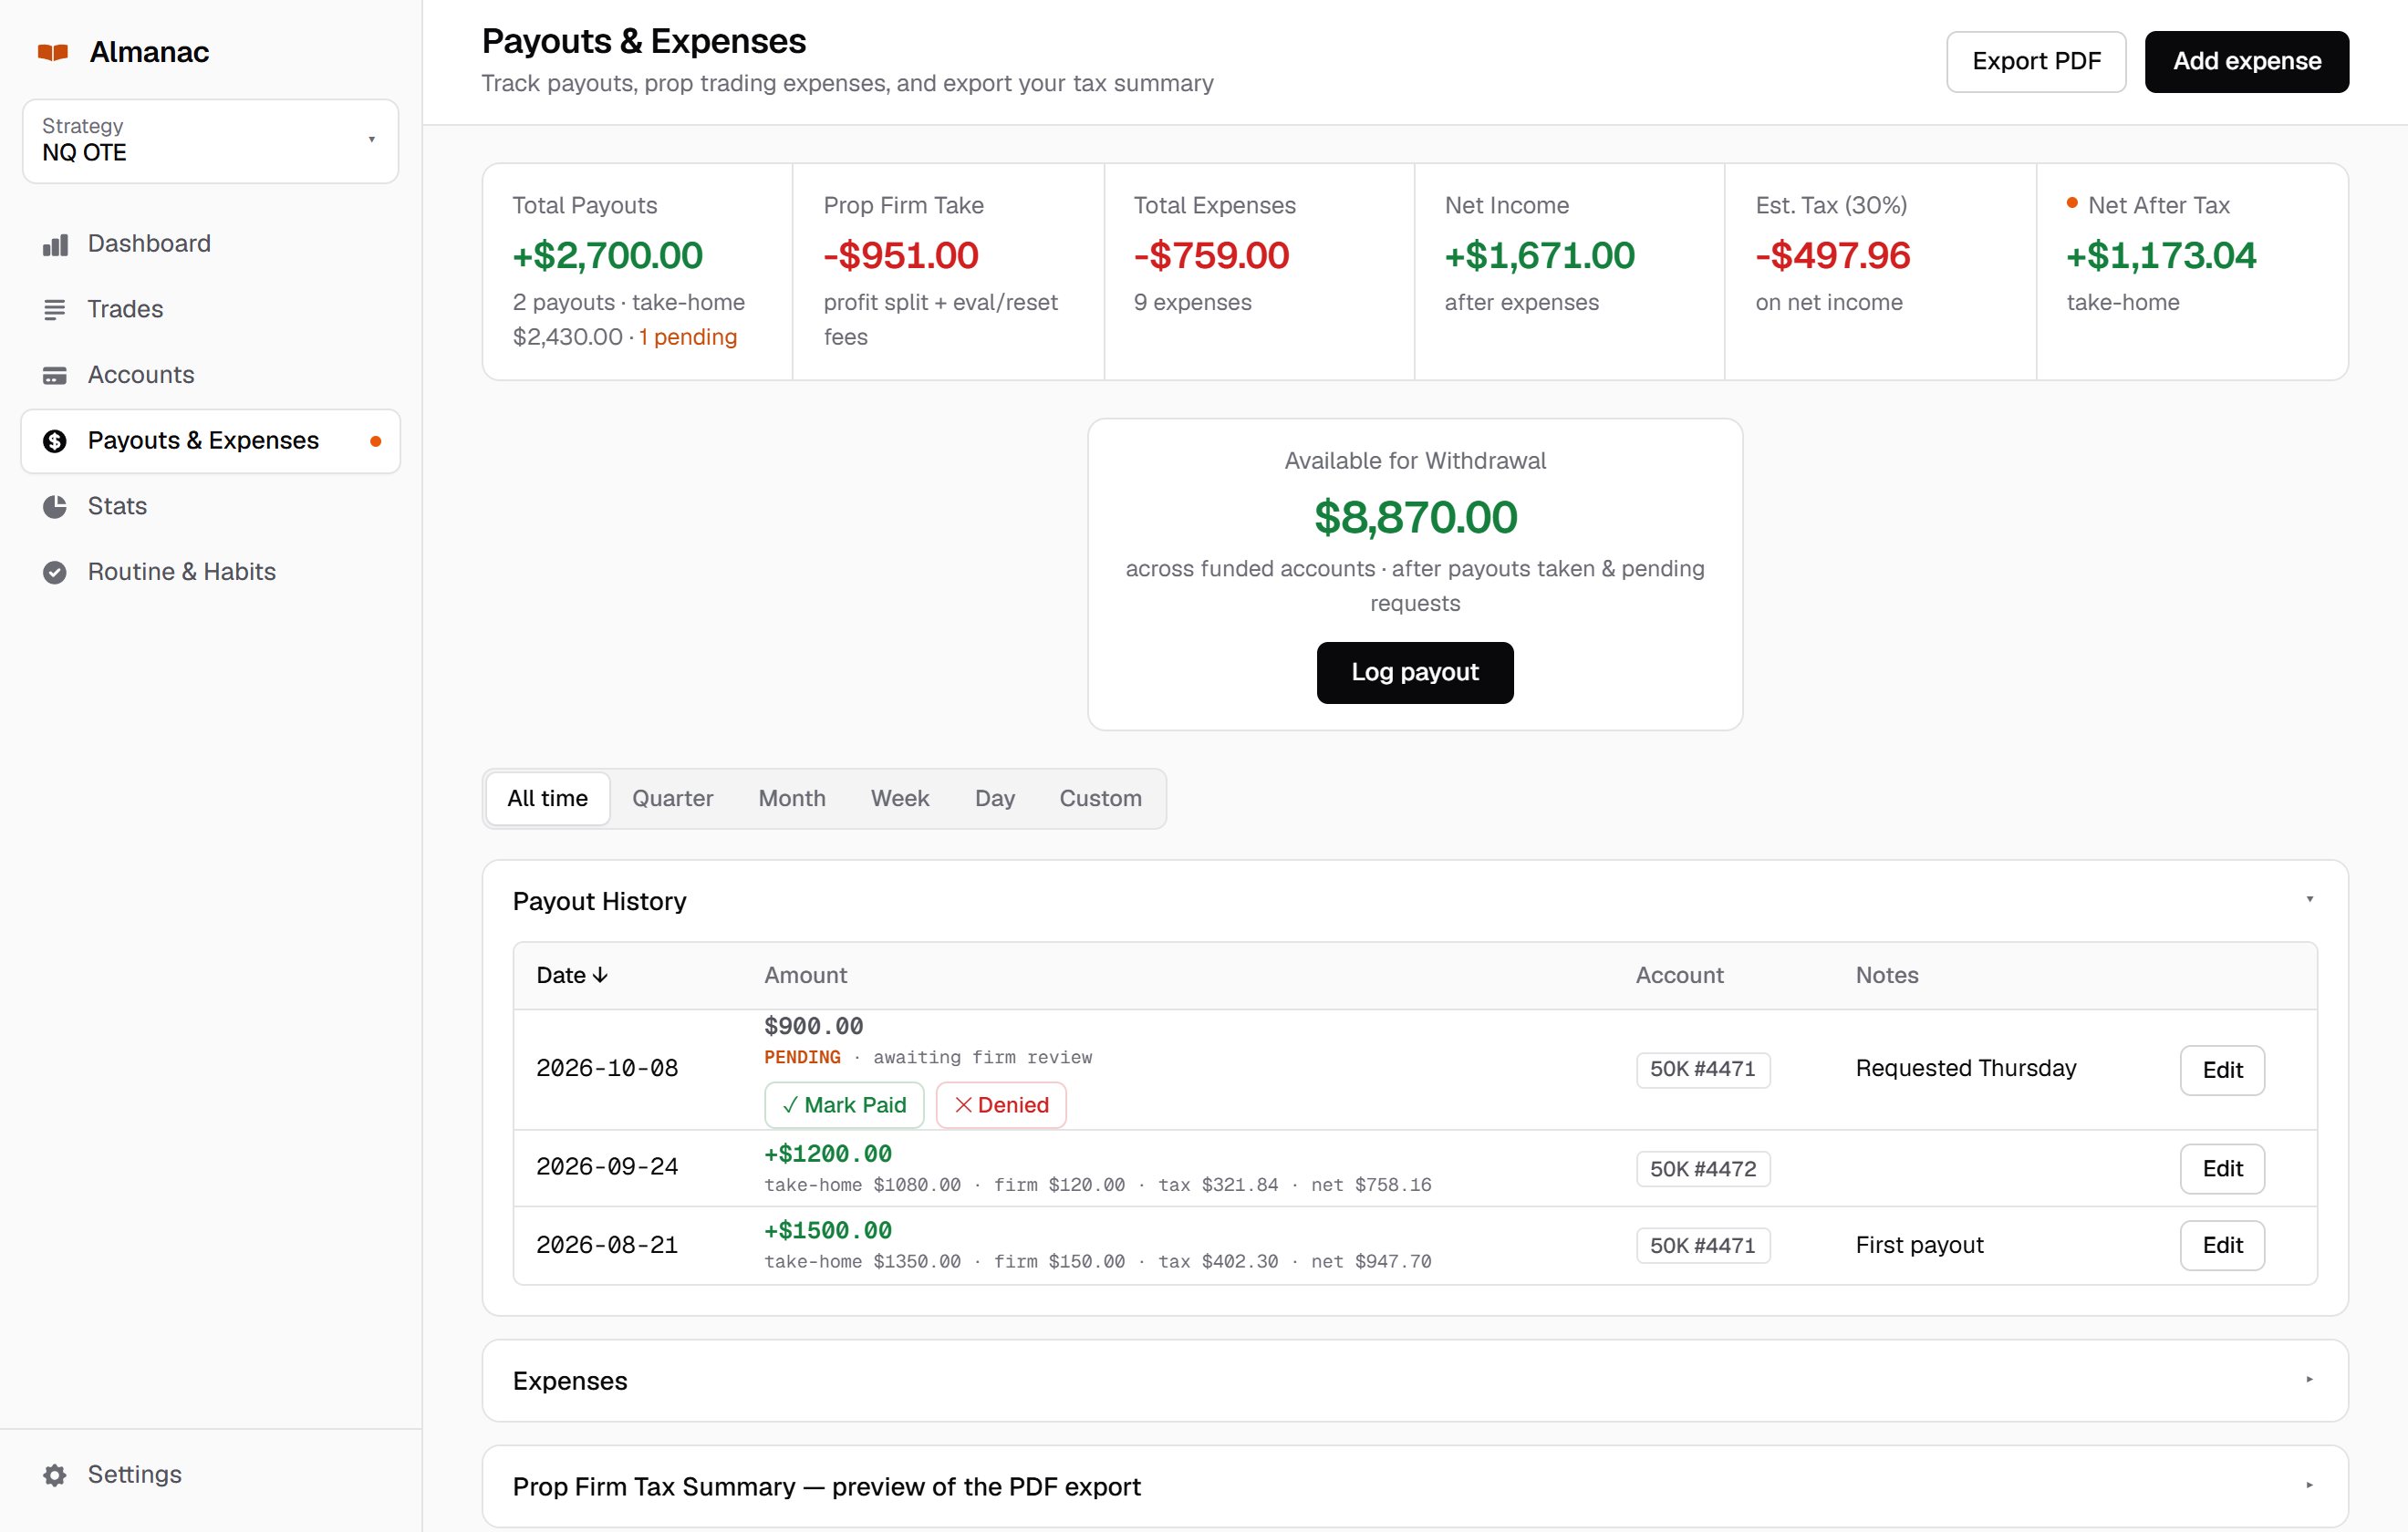The width and height of the screenshot is (2408, 1532).
Task: Expand the Prop Firm Tax Summary preview
Action: pyautogui.click(x=2310, y=1485)
